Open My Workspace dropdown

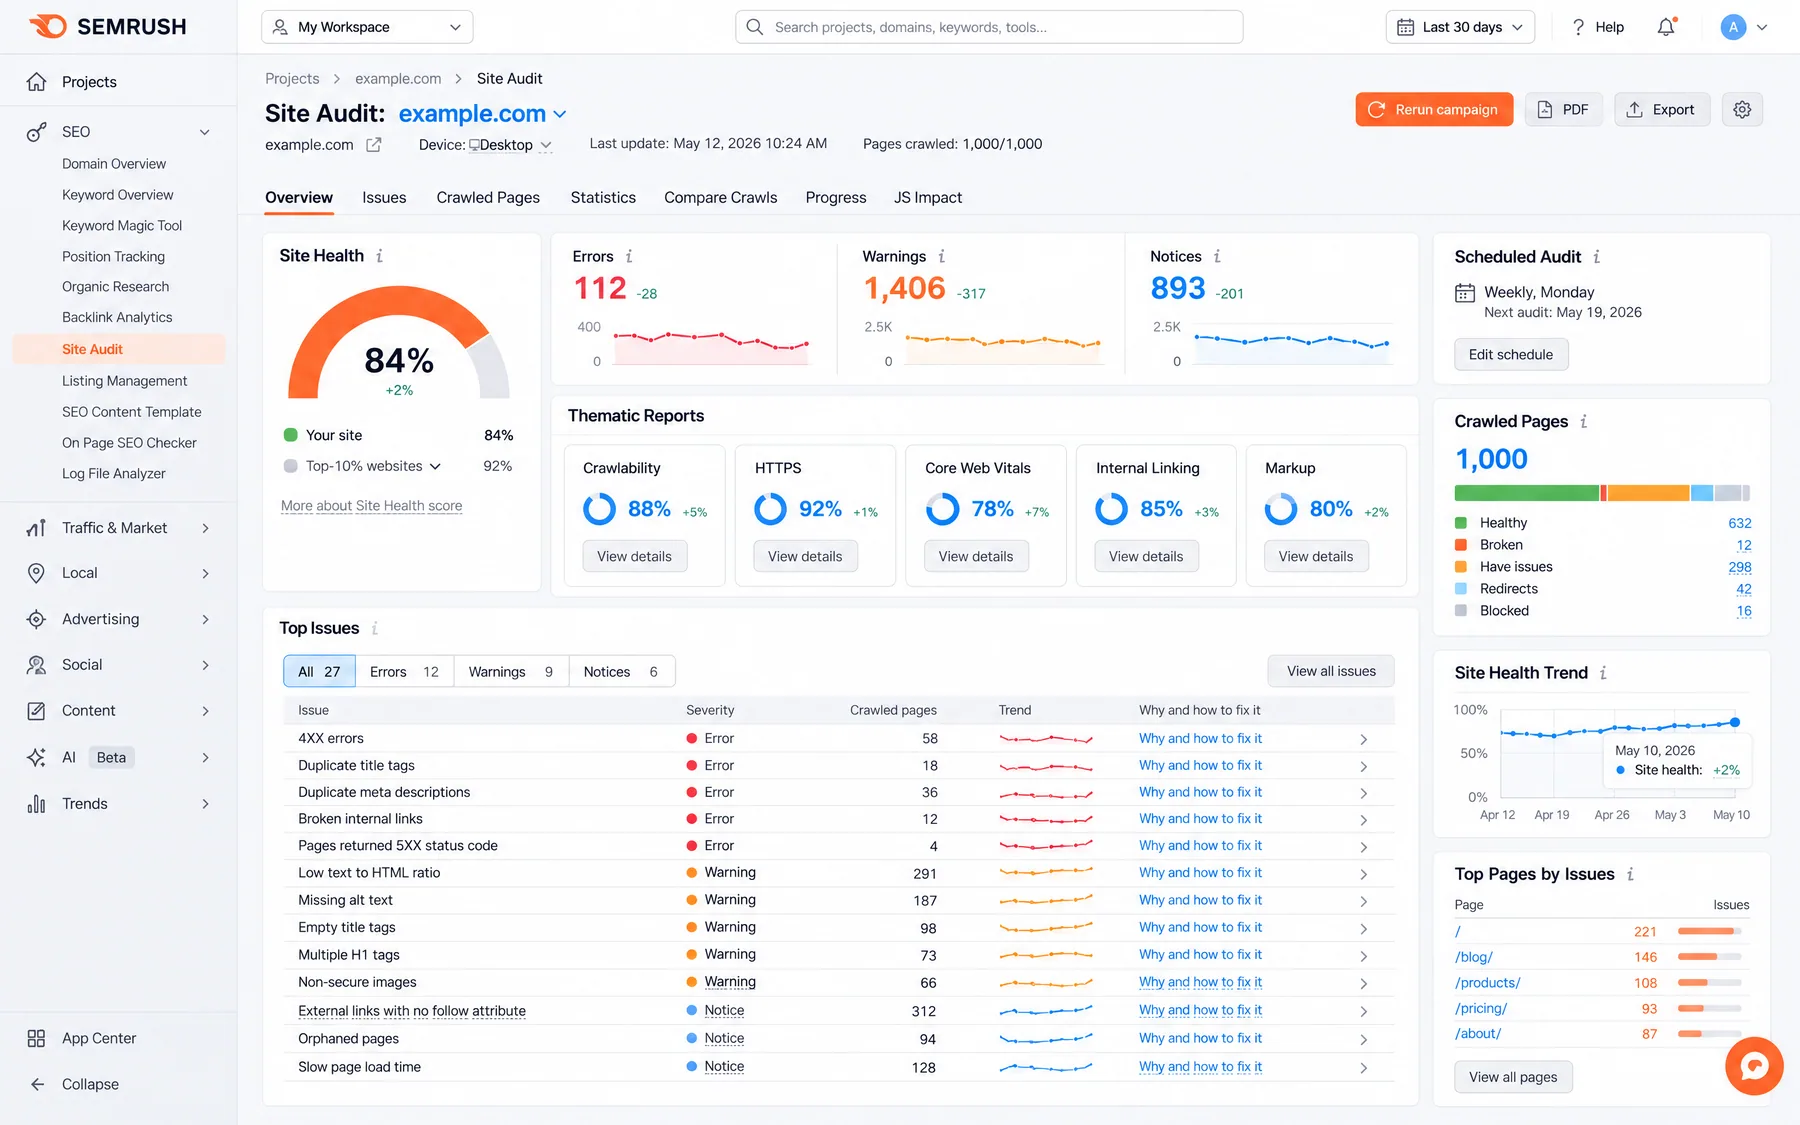pyautogui.click(x=367, y=27)
